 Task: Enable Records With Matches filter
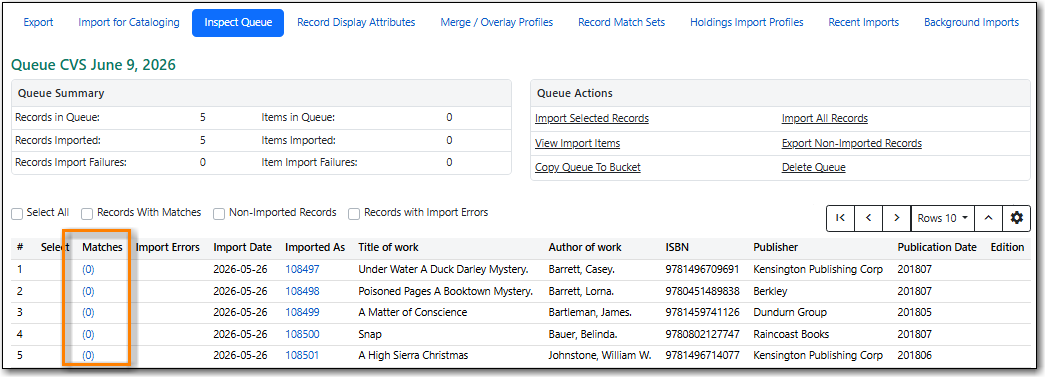point(87,213)
